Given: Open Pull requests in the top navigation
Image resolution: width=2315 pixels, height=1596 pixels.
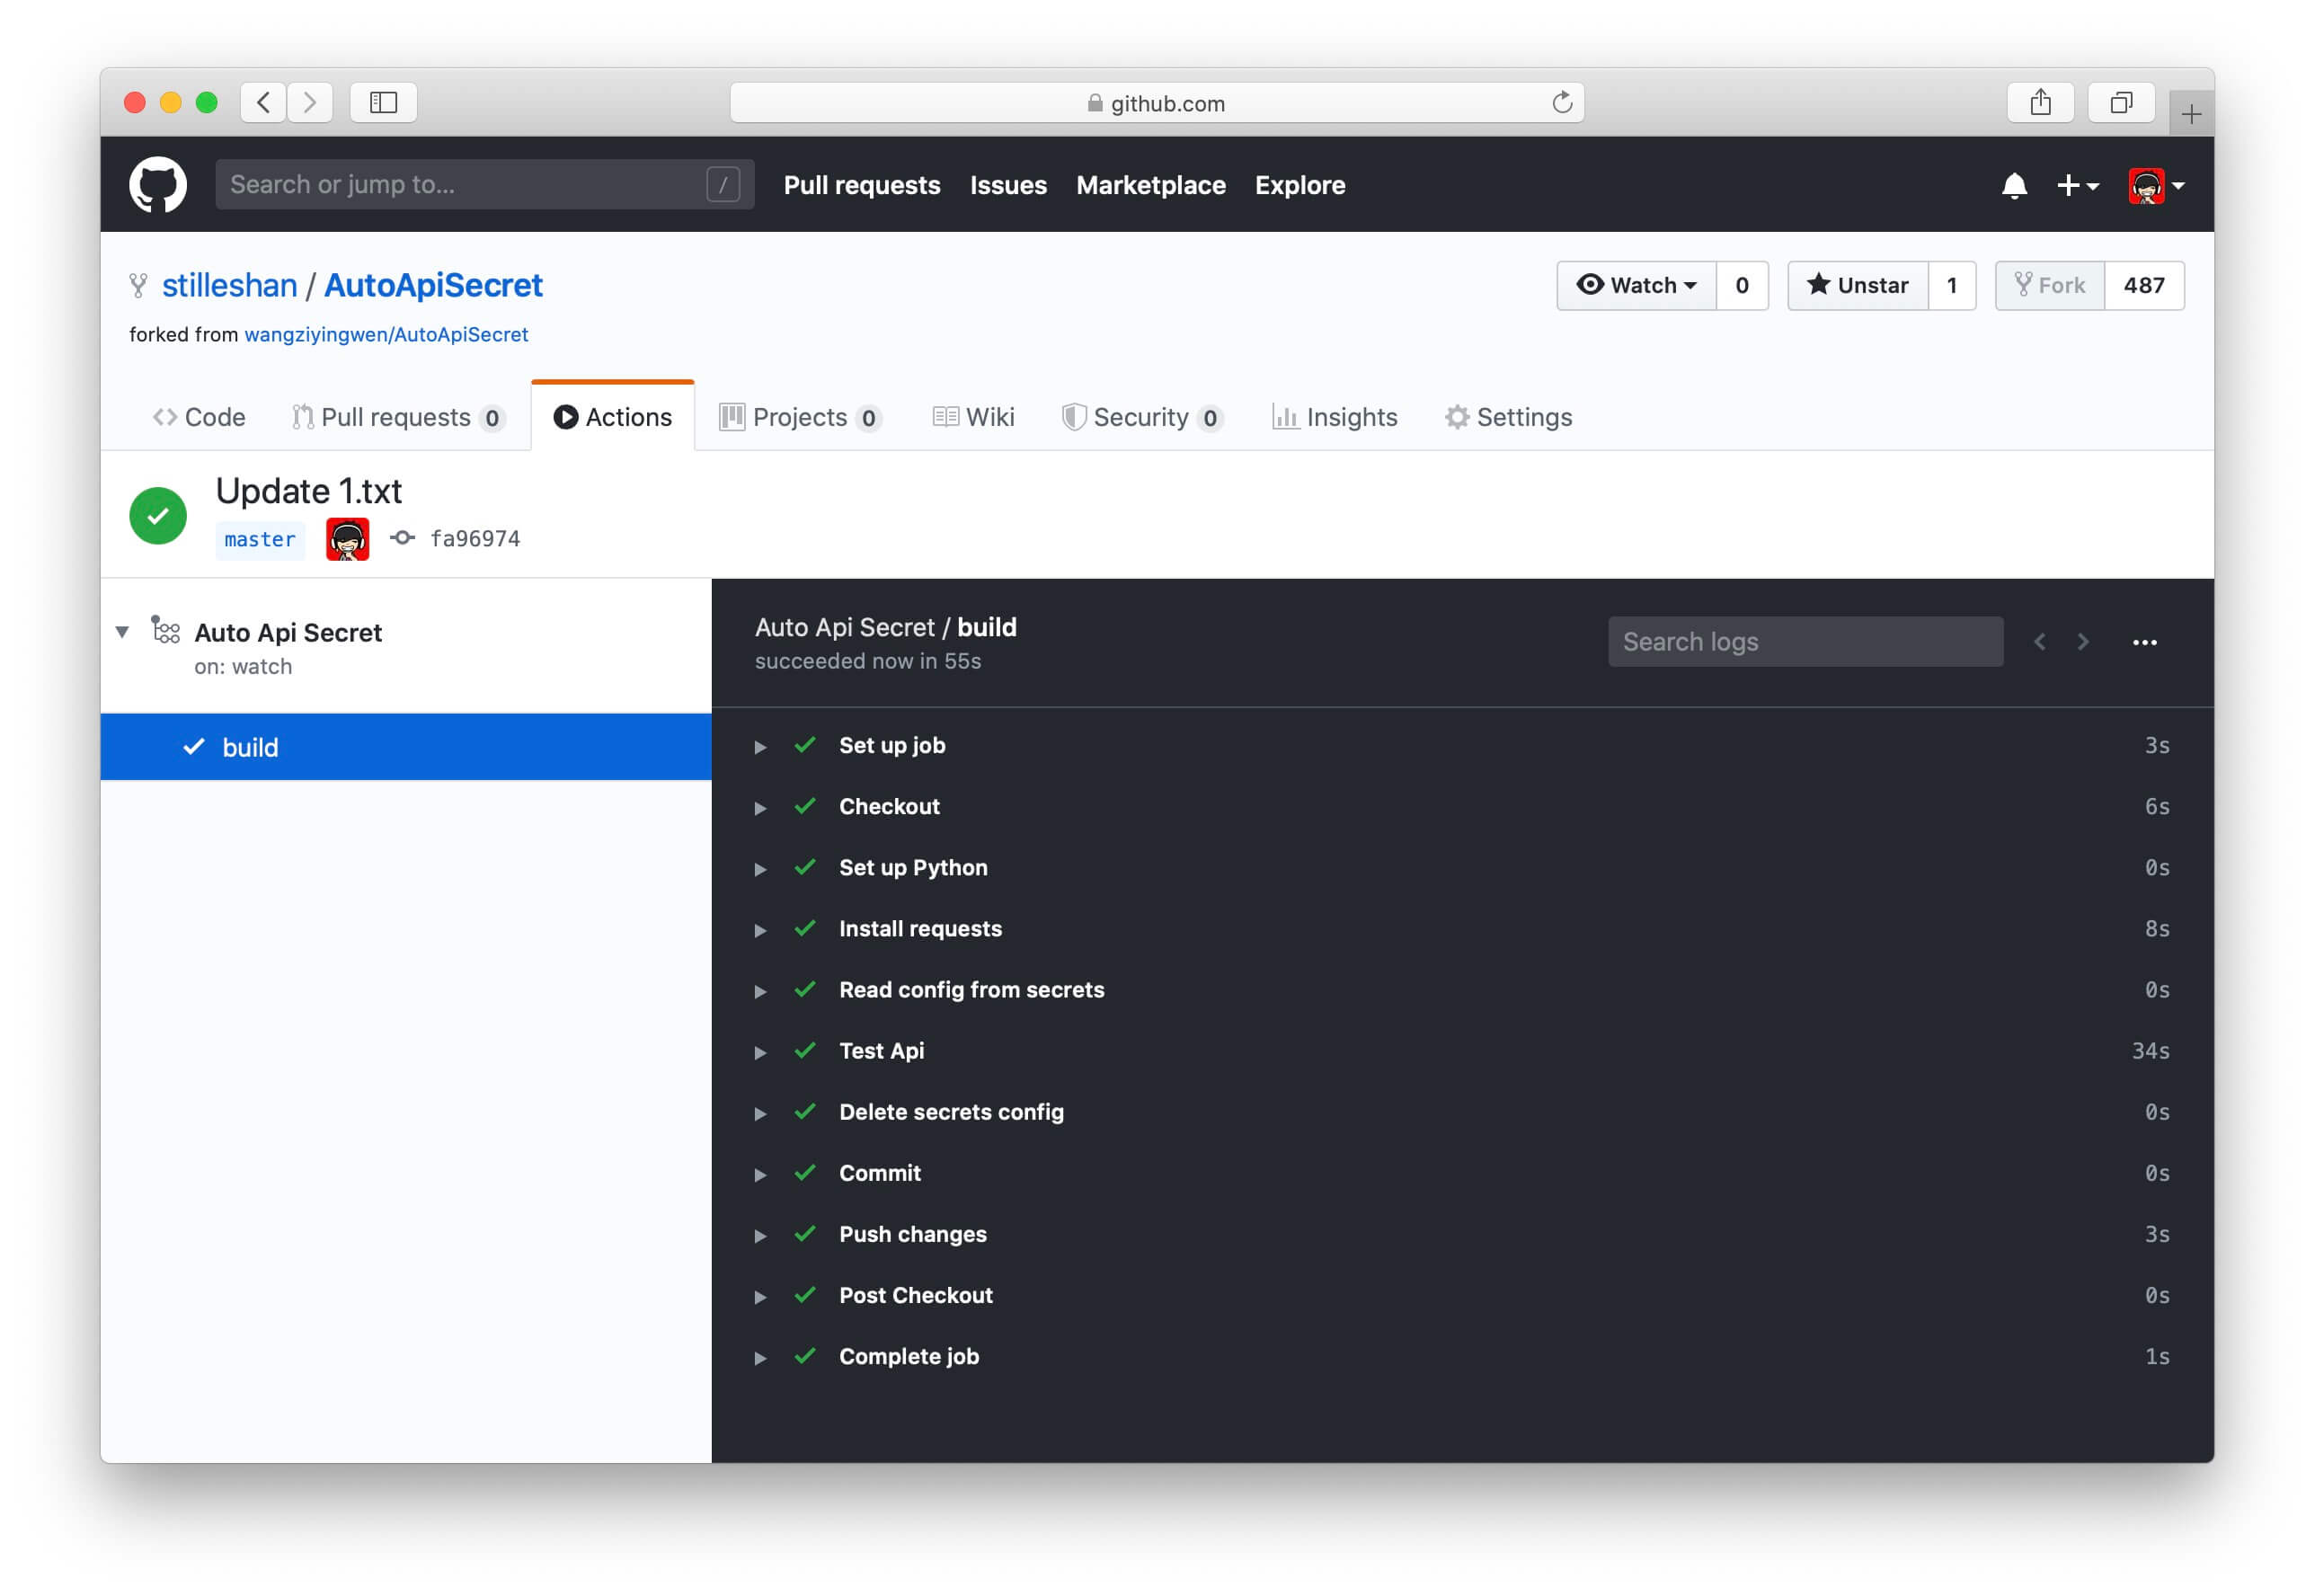Looking at the screenshot, I should 861,185.
